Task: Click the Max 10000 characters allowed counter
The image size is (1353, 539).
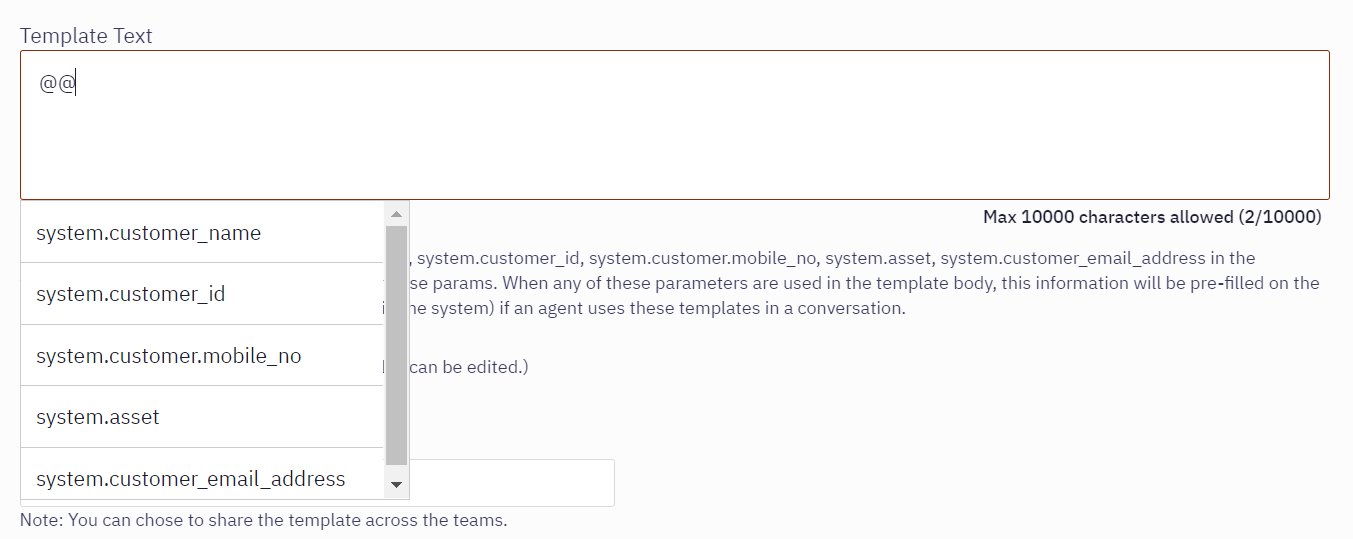Action: click(1152, 217)
